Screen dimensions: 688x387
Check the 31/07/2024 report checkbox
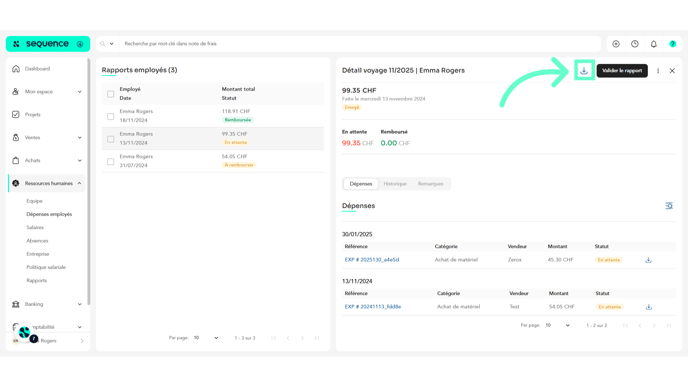(111, 161)
